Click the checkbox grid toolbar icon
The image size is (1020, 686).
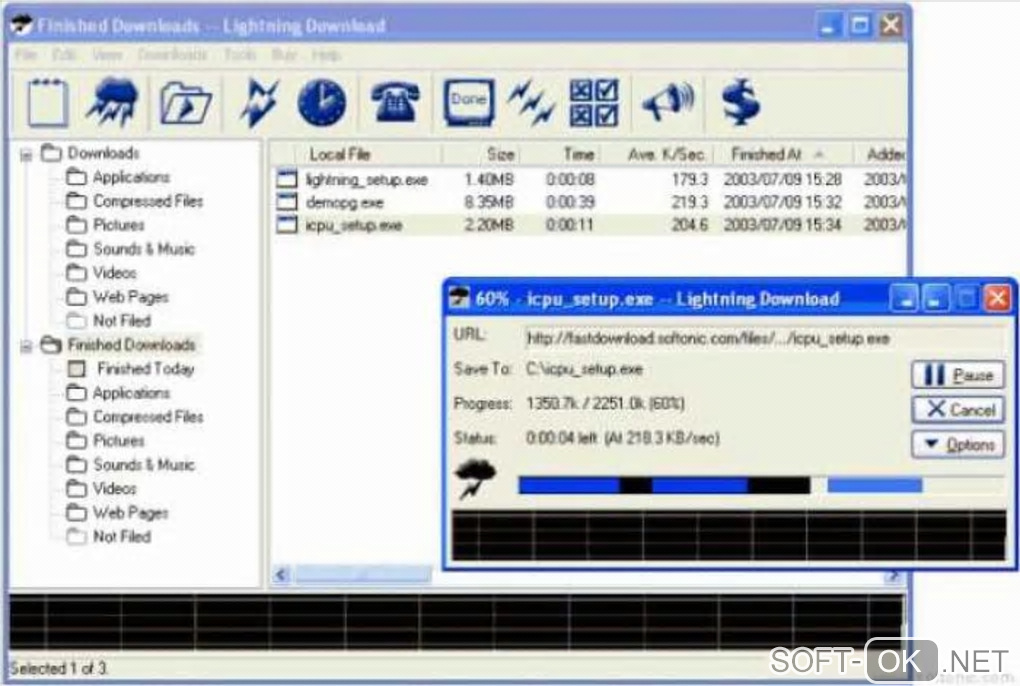click(594, 102)
